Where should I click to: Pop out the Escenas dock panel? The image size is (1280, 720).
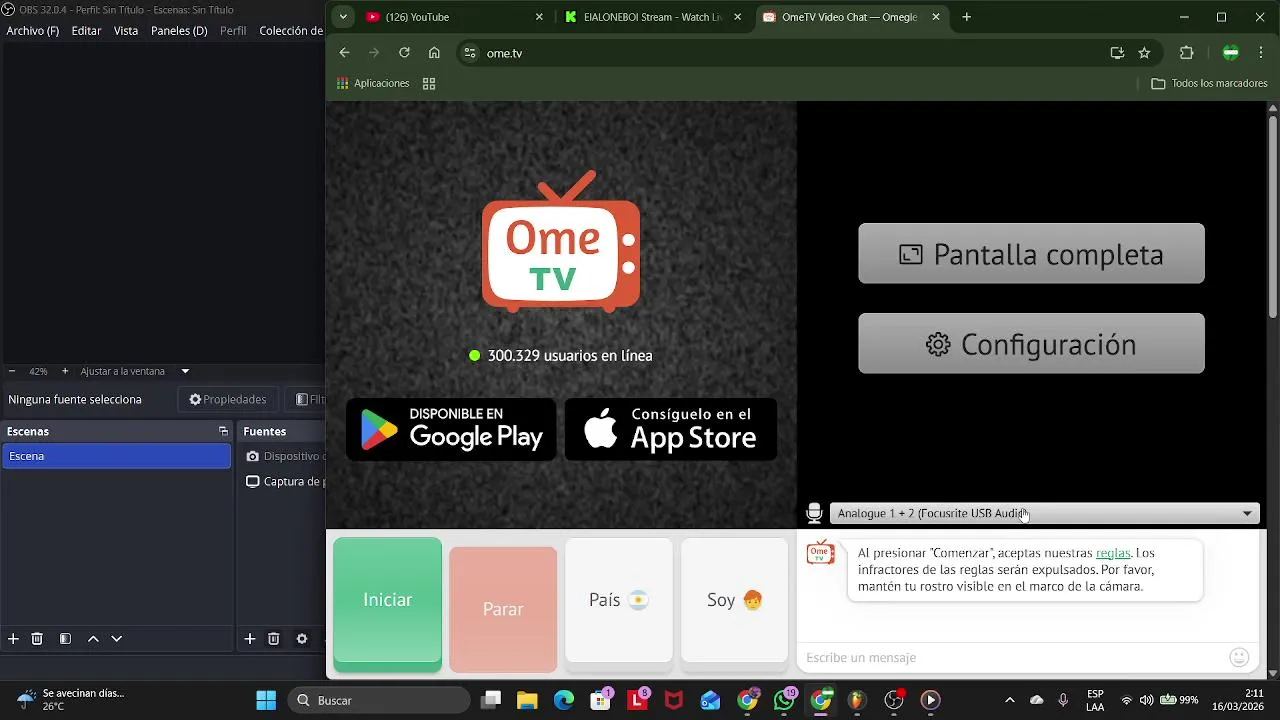point(223,431)
